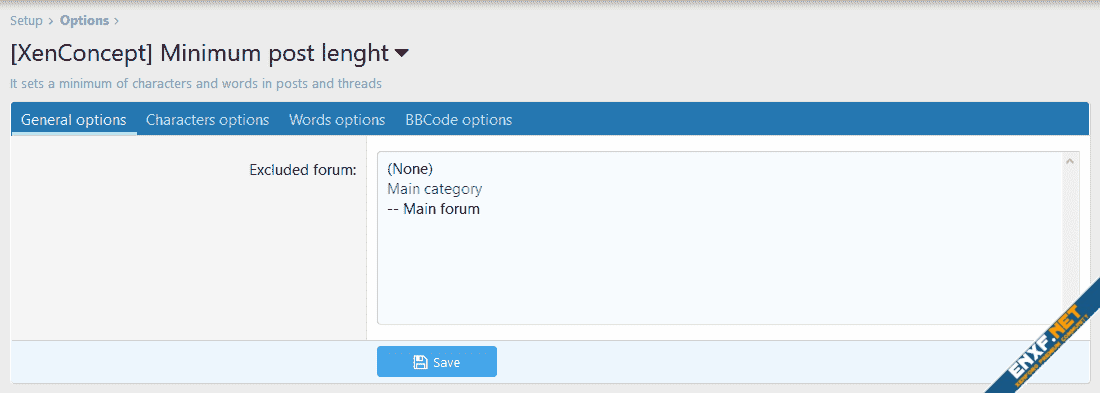1100x393 pixels.
Task: Open the title dropdown arrow next to lenght
Action: pyautogui.click(x=401, y=53)
